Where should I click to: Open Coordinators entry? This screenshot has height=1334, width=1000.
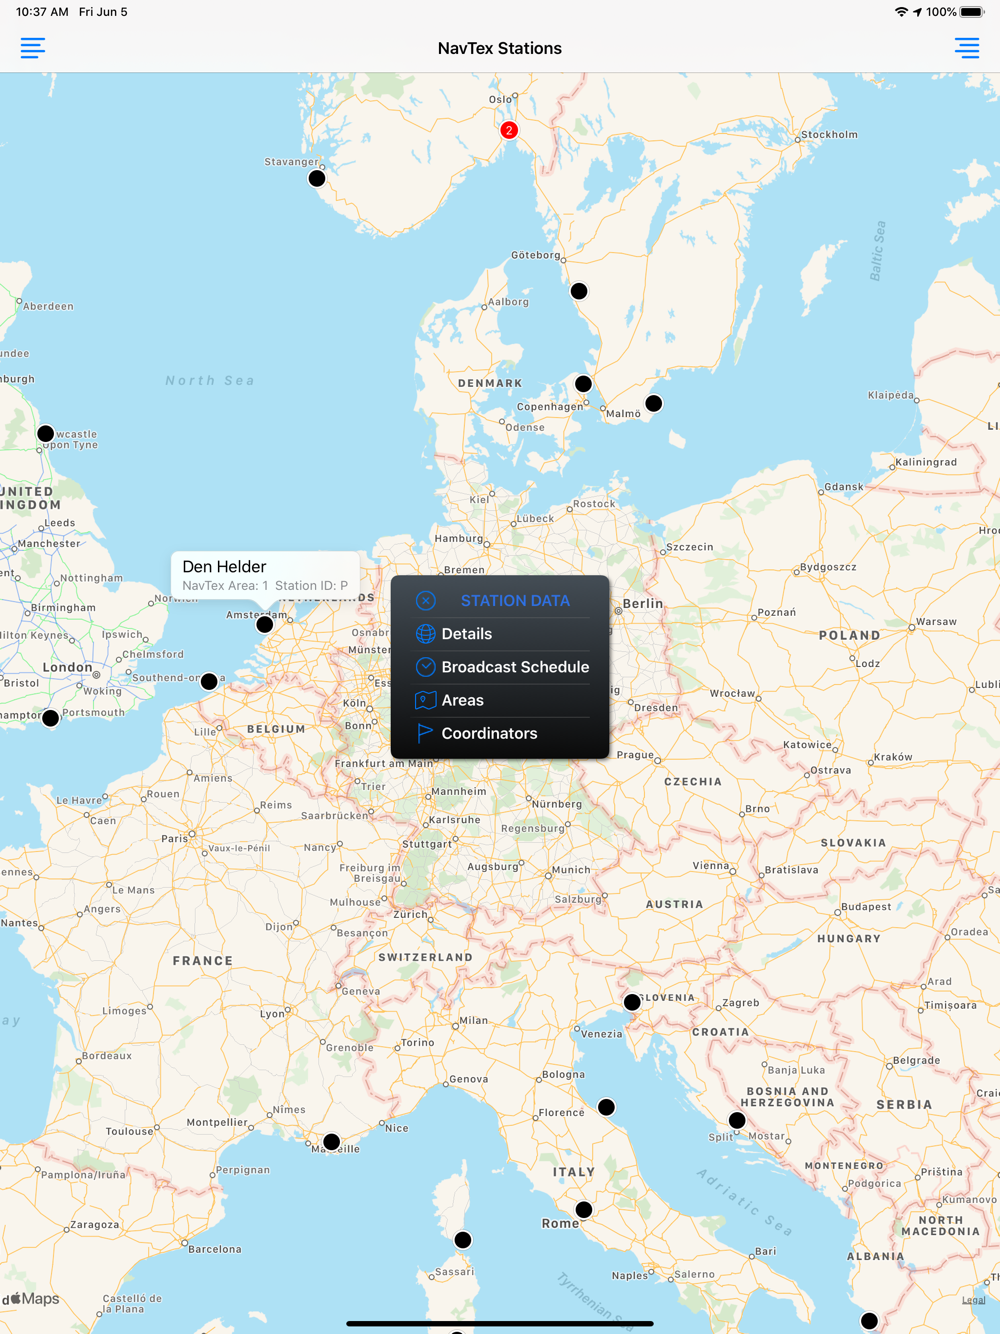(x=500, y=733)
